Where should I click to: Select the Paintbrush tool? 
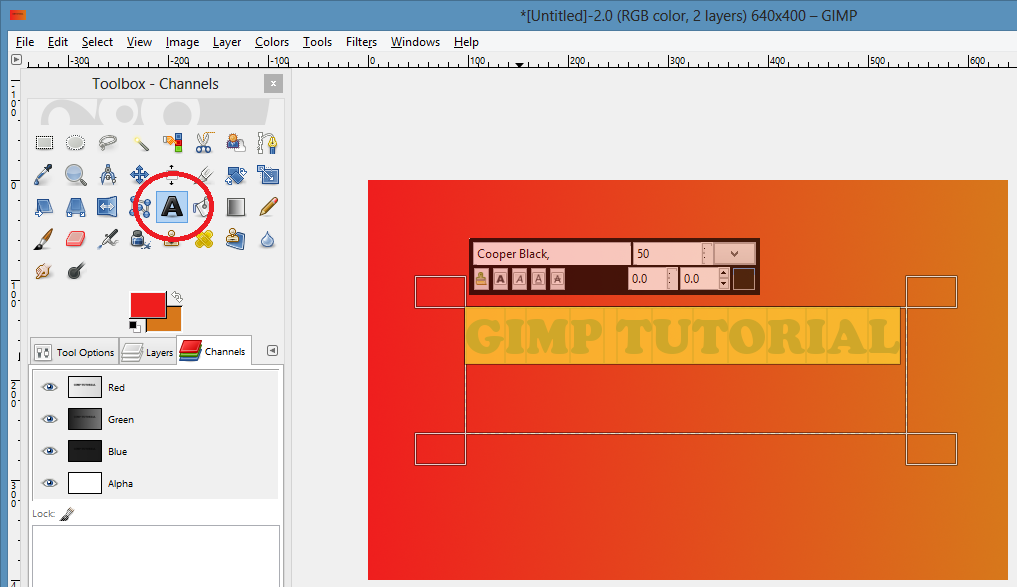(44, 239)
